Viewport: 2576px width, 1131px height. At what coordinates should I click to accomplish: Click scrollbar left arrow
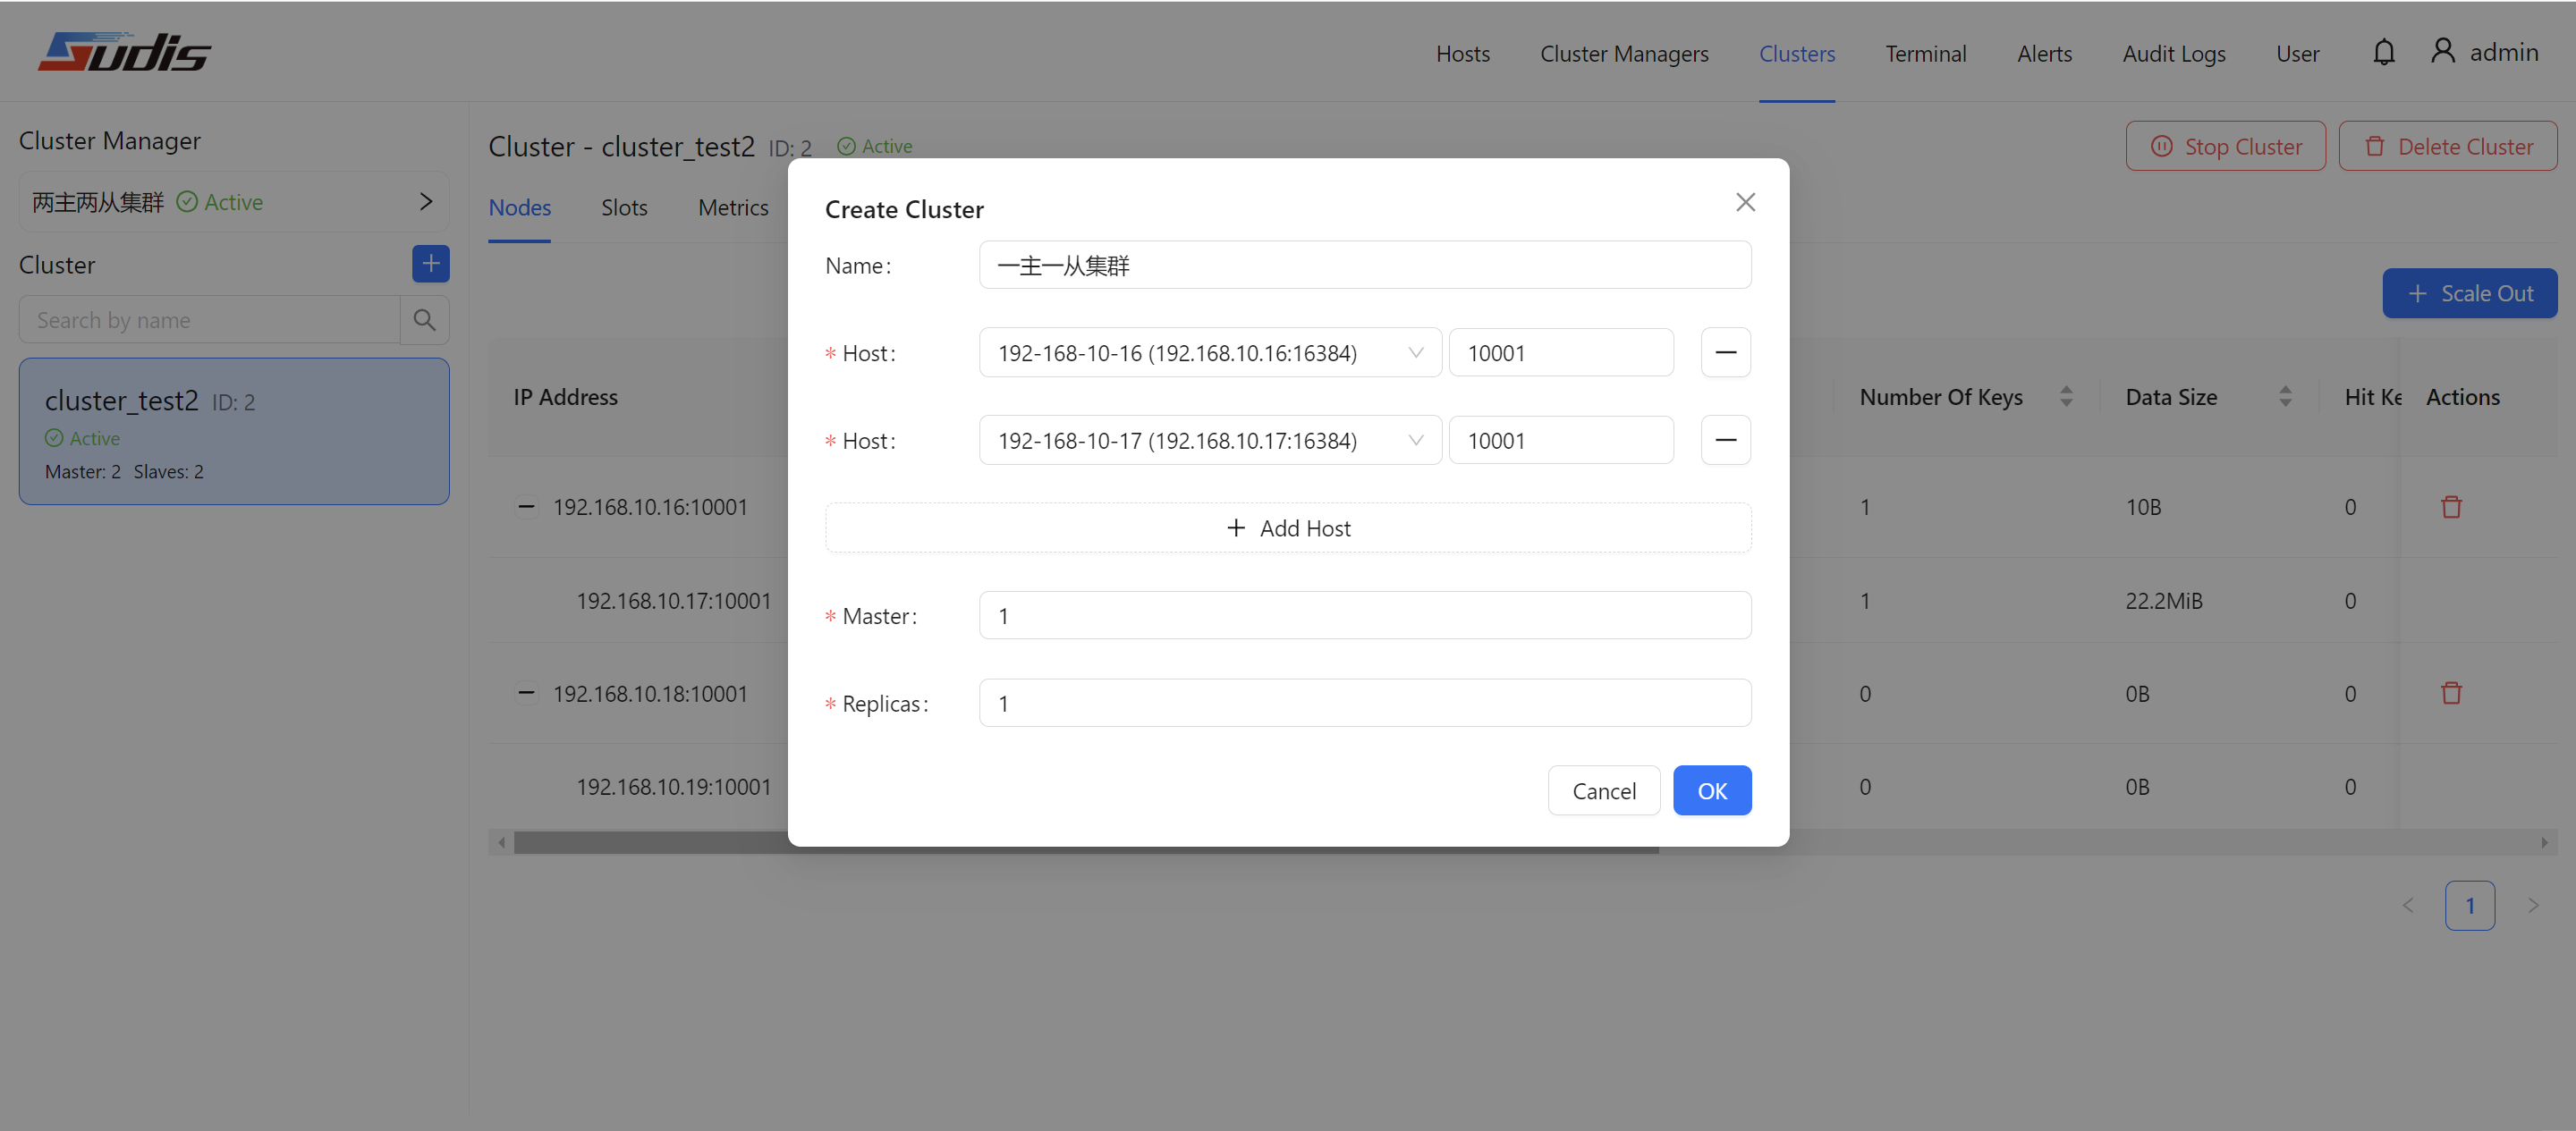pyautogui.click(x=501, y=843)
